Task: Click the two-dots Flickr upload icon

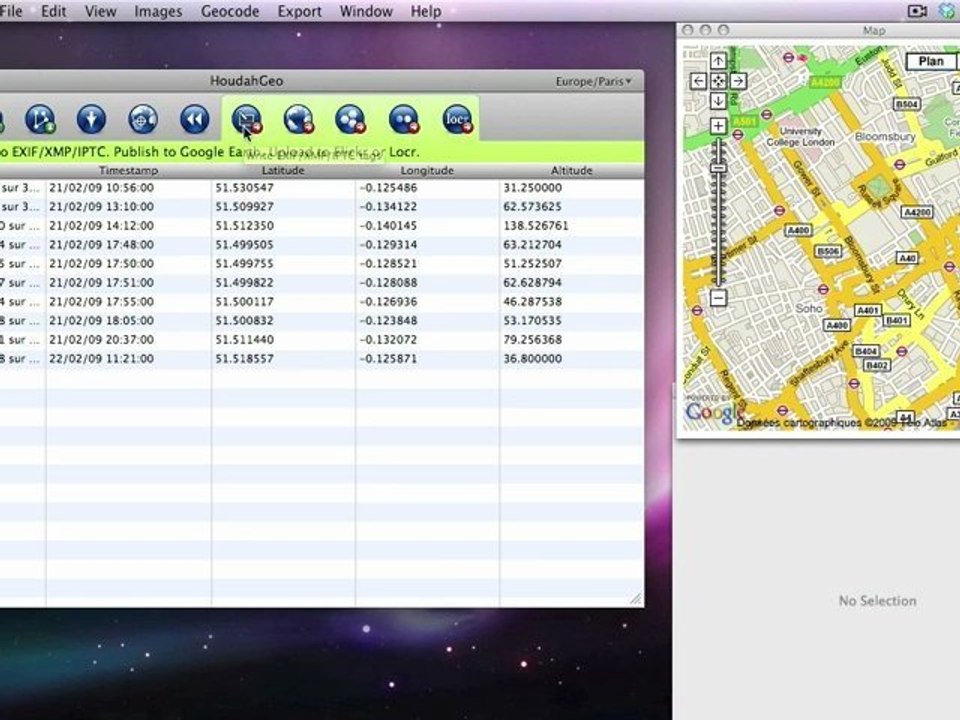Action: (x=403, y=119)
